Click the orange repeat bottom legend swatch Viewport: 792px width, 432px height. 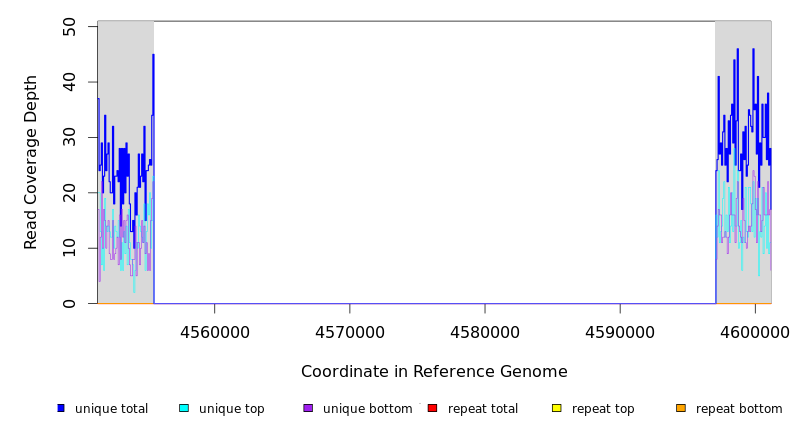pyautogui.click(x=681, y=408)
